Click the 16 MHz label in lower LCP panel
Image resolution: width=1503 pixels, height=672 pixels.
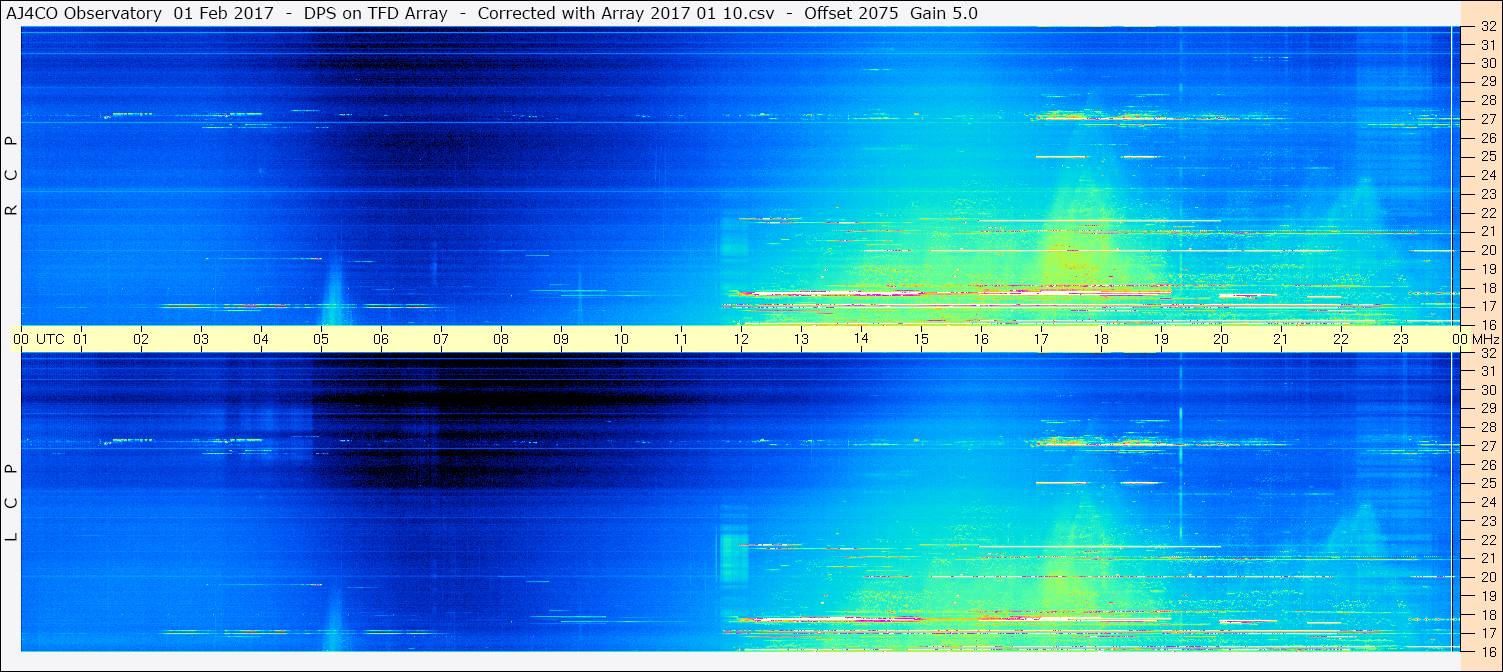pyautogui.click(x=1488, y=651)
